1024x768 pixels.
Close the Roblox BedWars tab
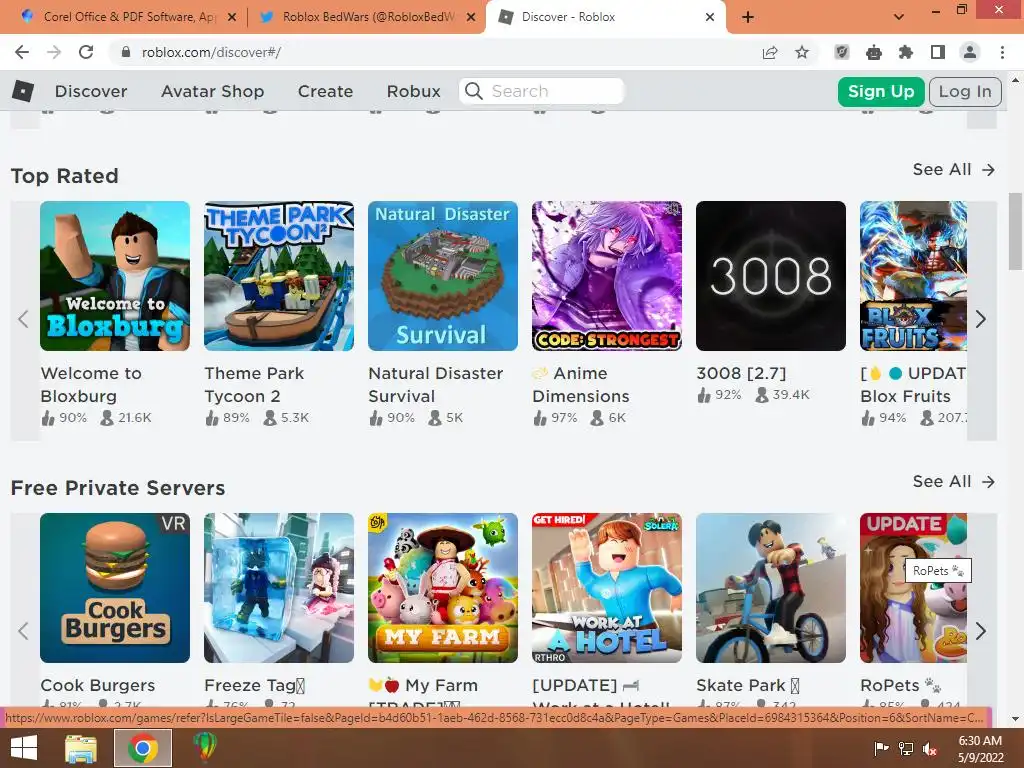tap(471, 17)
